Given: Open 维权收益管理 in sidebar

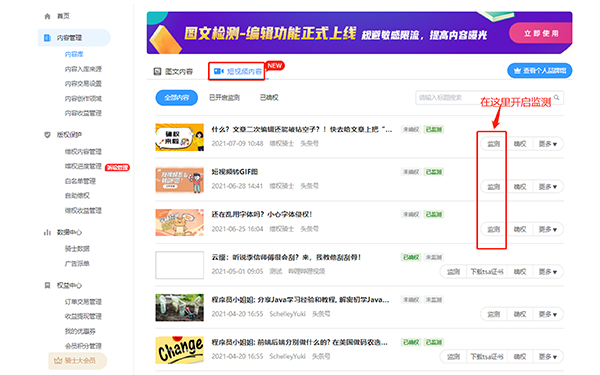Looking at the screenshot, I should coord(83,210).
